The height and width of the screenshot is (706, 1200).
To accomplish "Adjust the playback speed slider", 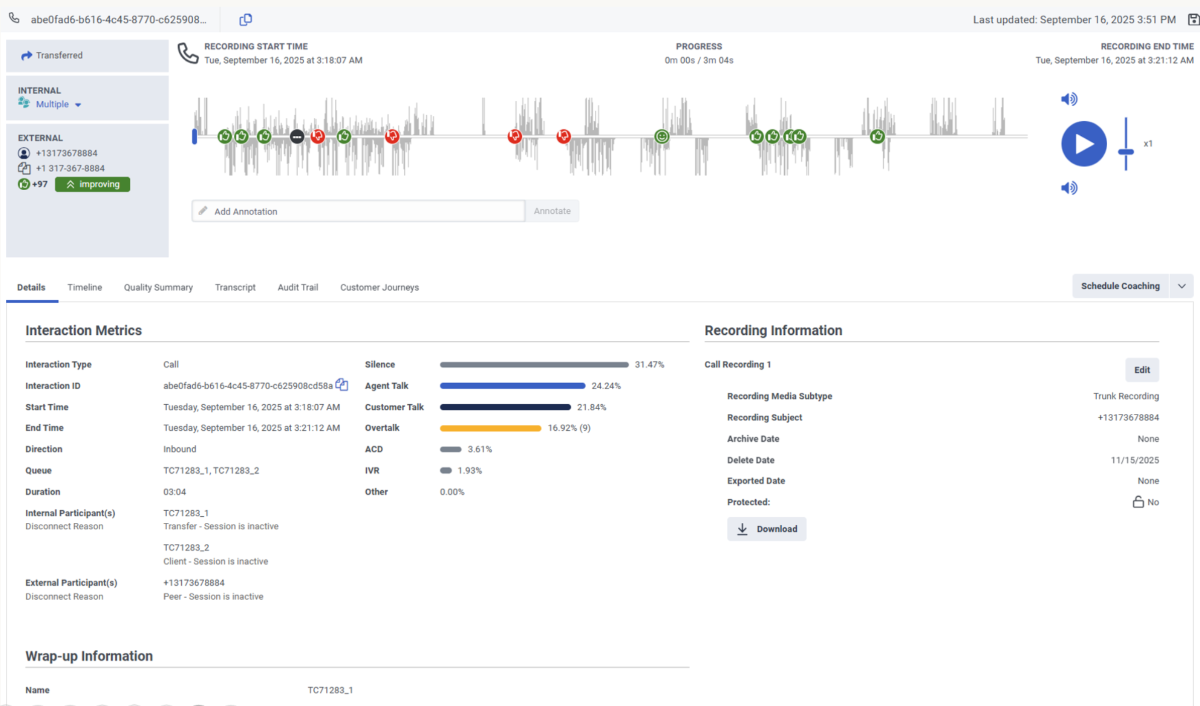I will (1126, 151).
